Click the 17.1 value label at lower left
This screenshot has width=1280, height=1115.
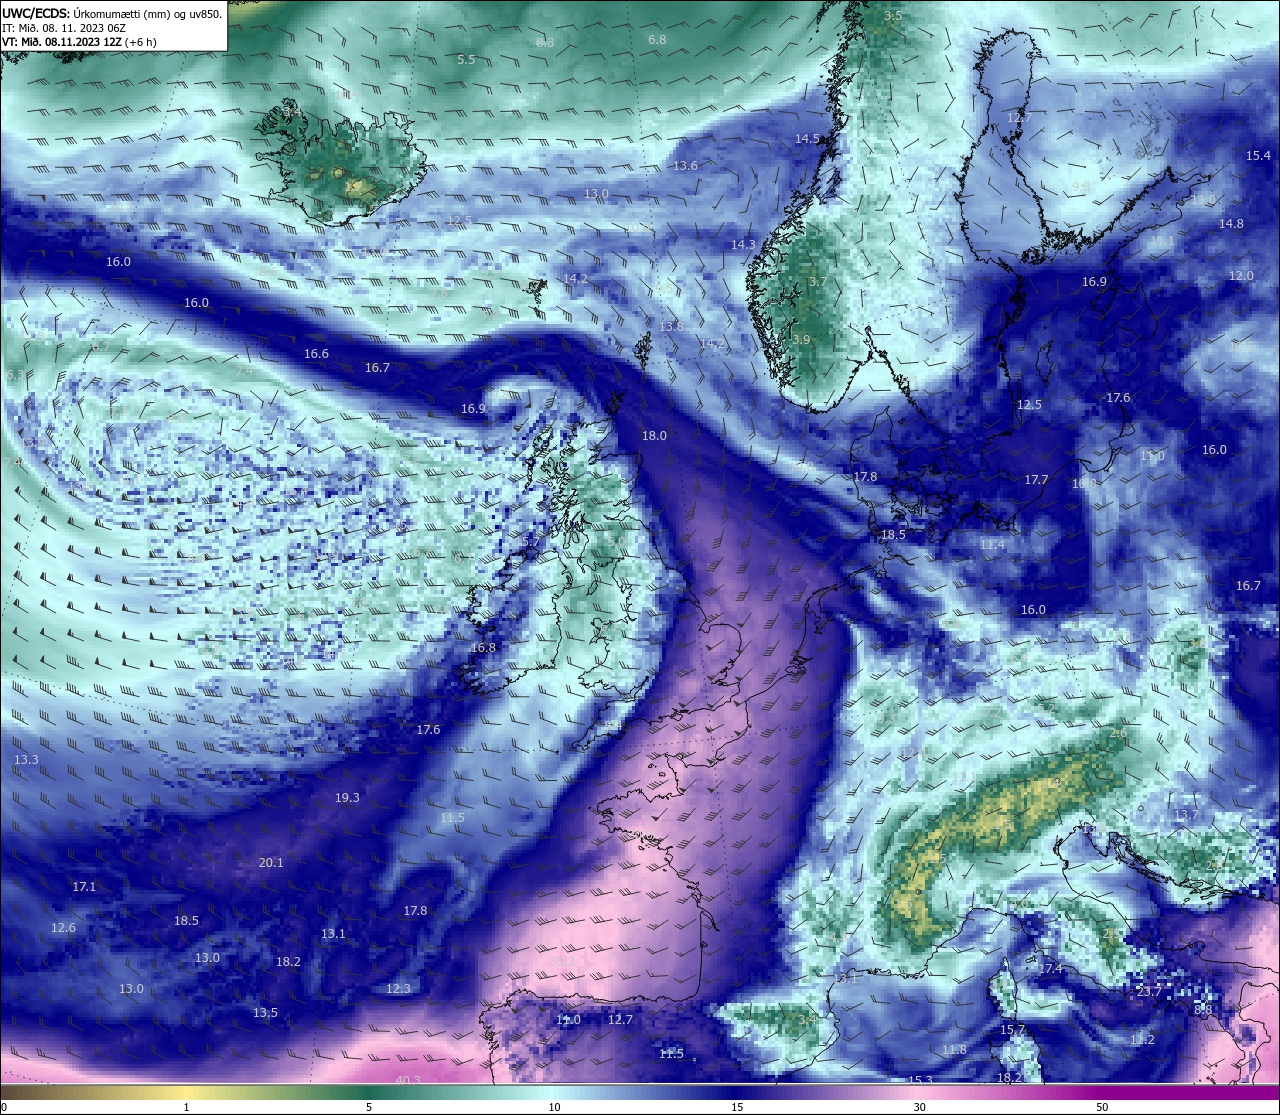(84, 887)
